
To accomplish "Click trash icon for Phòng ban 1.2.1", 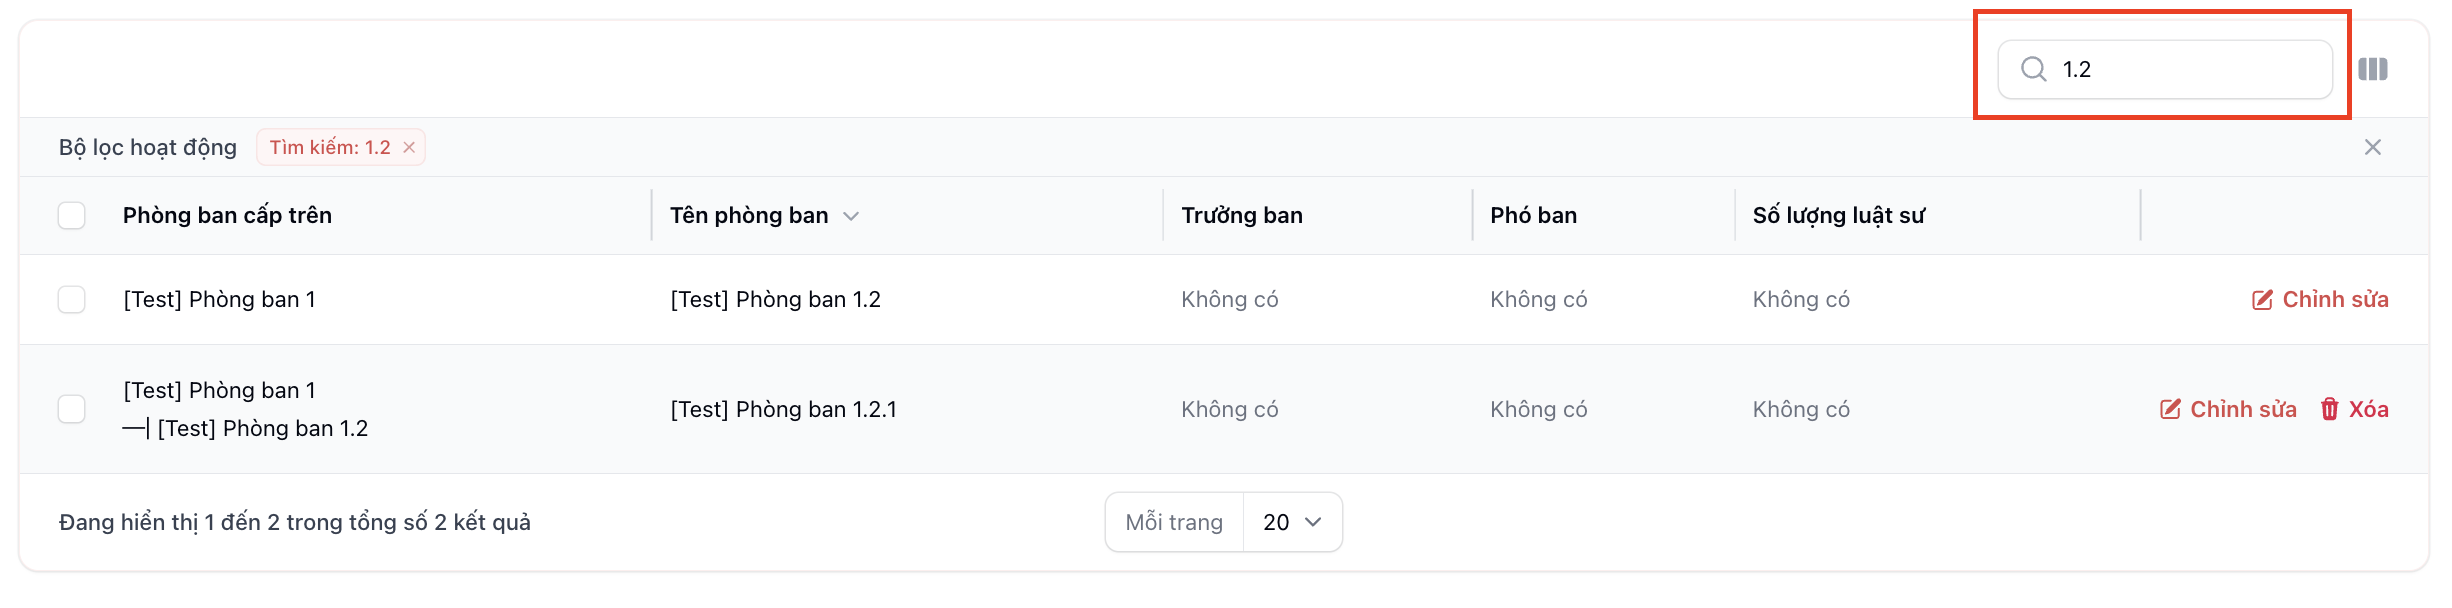I will pos(2329,410).
